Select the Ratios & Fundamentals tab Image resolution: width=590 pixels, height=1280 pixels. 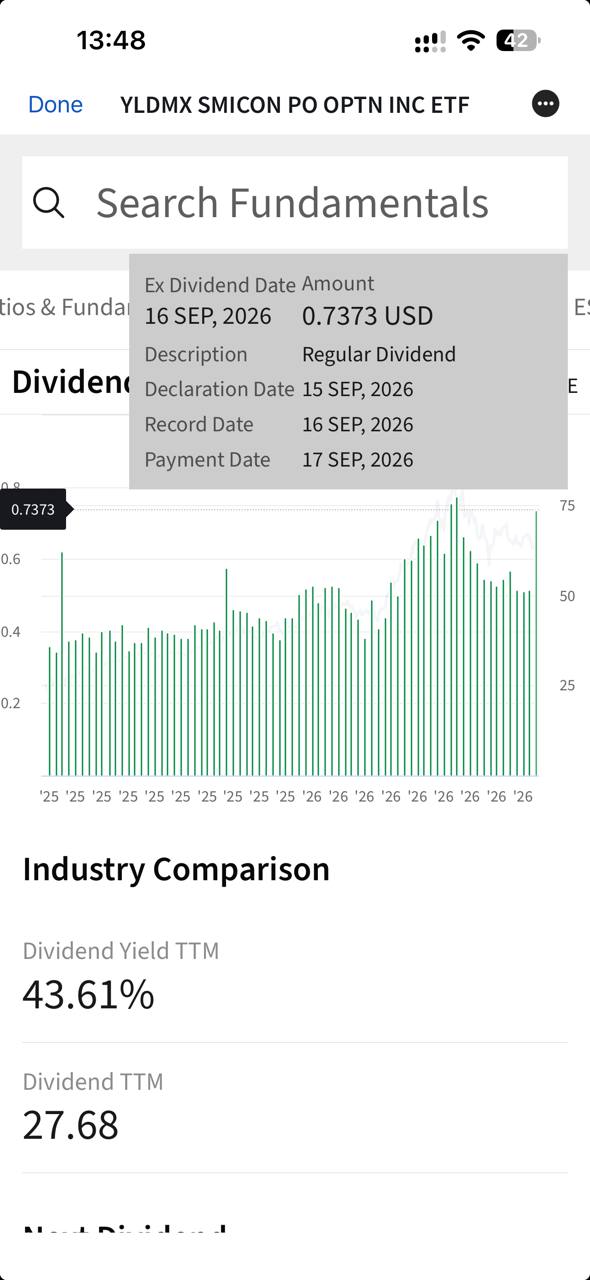click(66, 307)
